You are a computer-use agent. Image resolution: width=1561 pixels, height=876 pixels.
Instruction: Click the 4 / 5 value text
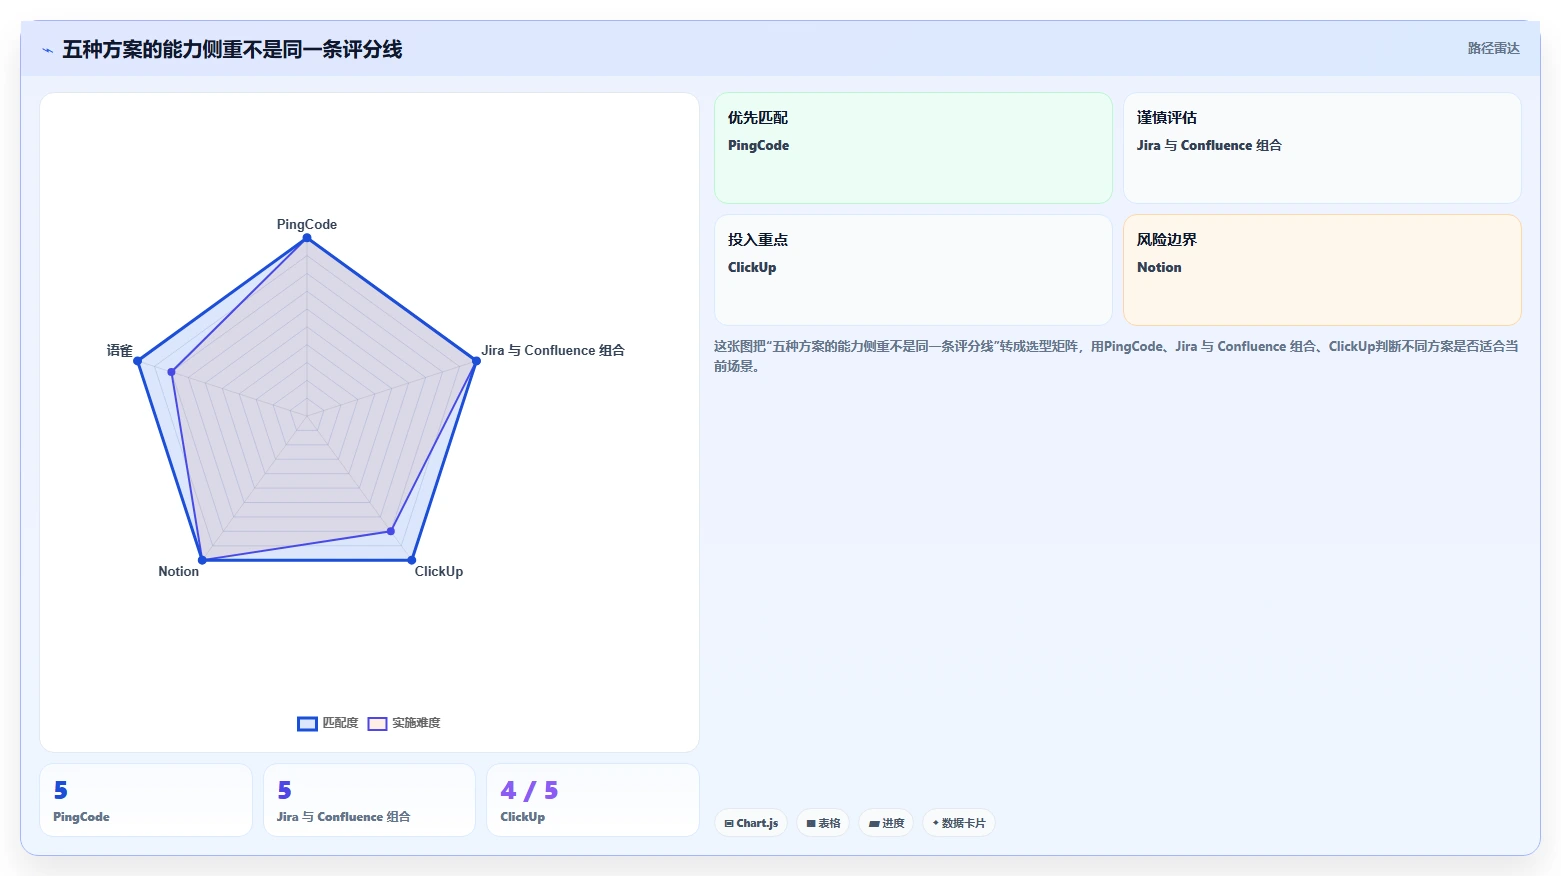tap(529, 791)
